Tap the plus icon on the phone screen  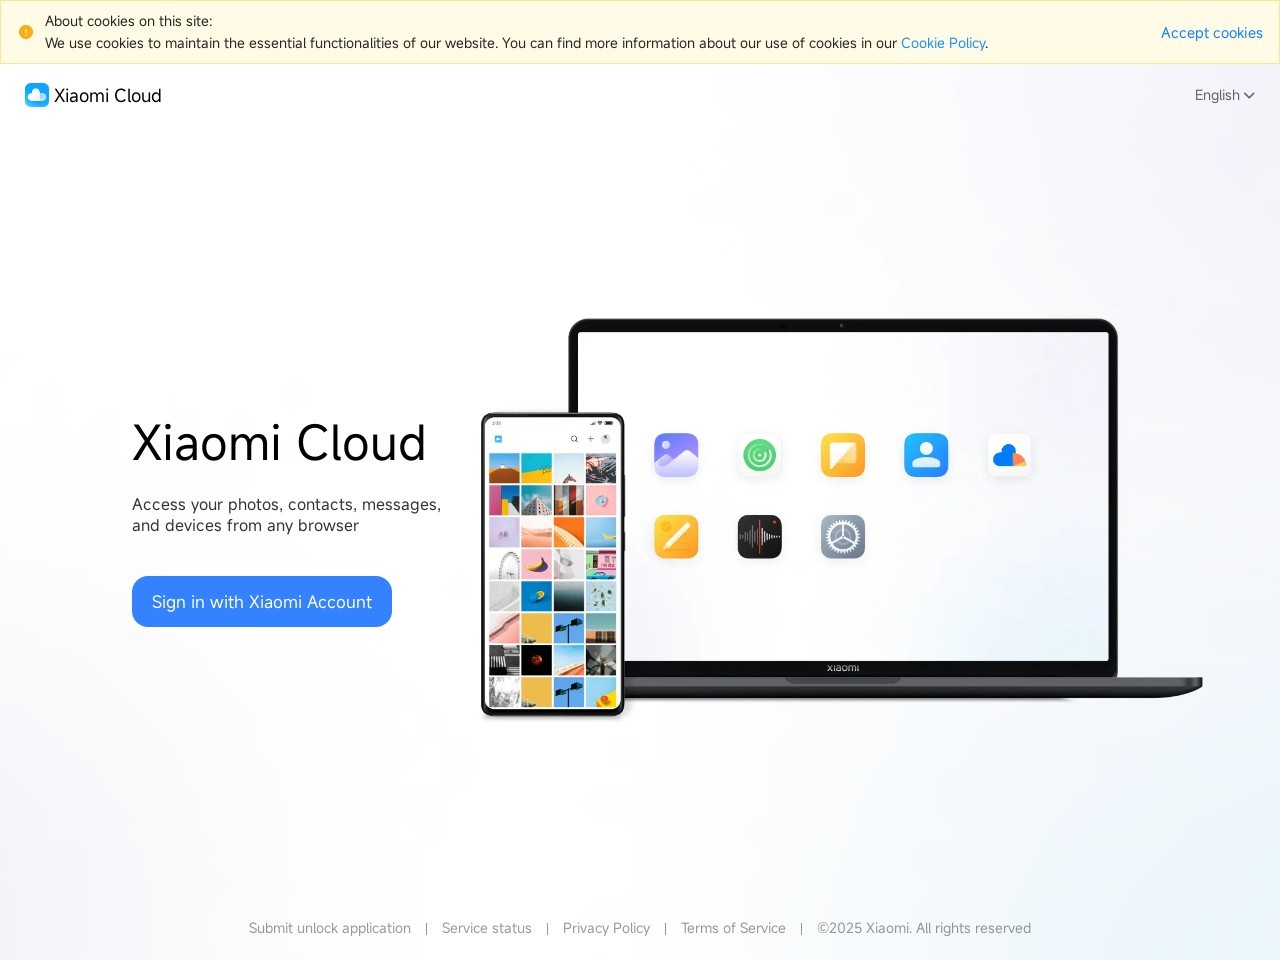pos(590,439)
